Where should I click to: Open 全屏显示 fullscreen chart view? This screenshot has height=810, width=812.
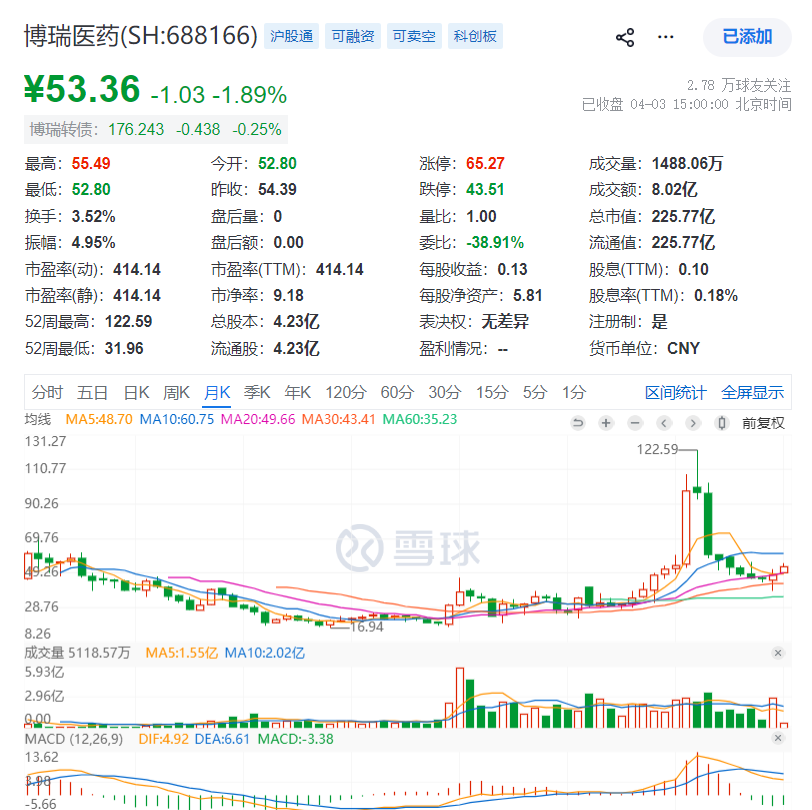pos(753,392)
